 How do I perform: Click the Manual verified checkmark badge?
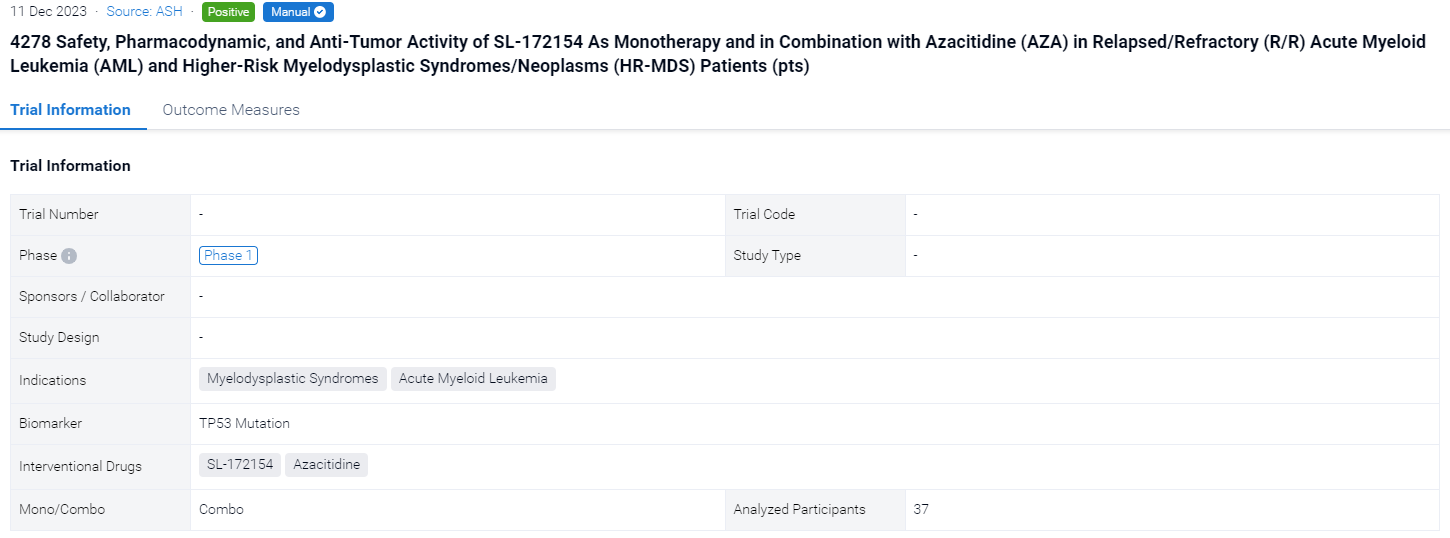click(298, 12)
